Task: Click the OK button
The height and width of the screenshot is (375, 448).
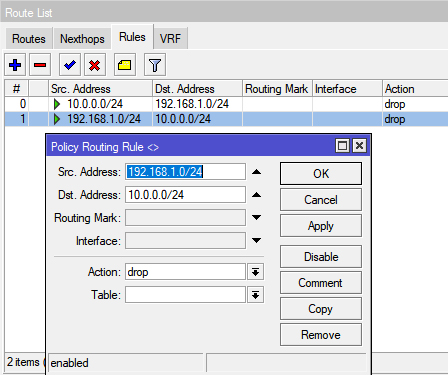Action: point(321,174)
